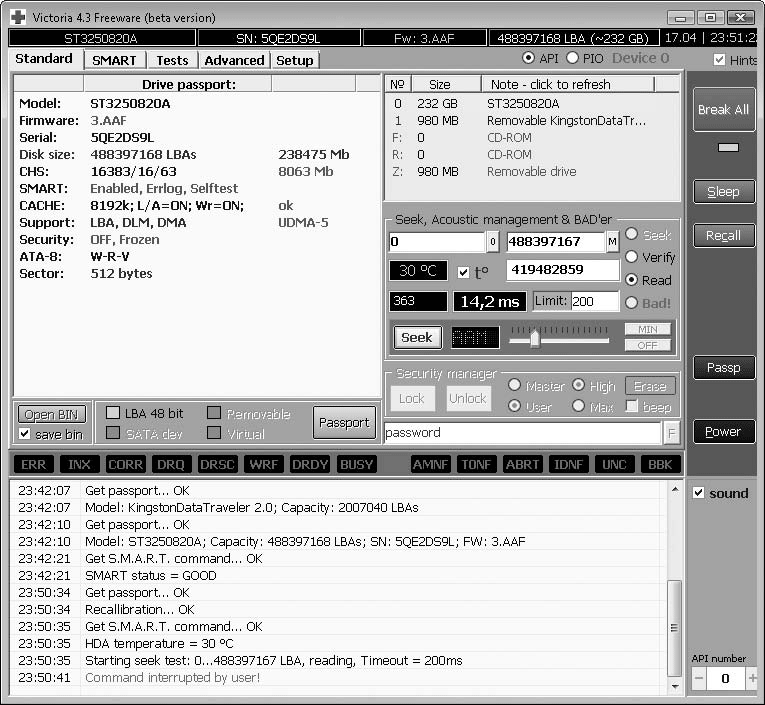
Task: Click the BBK error indicator
Action: coord(661,464)
